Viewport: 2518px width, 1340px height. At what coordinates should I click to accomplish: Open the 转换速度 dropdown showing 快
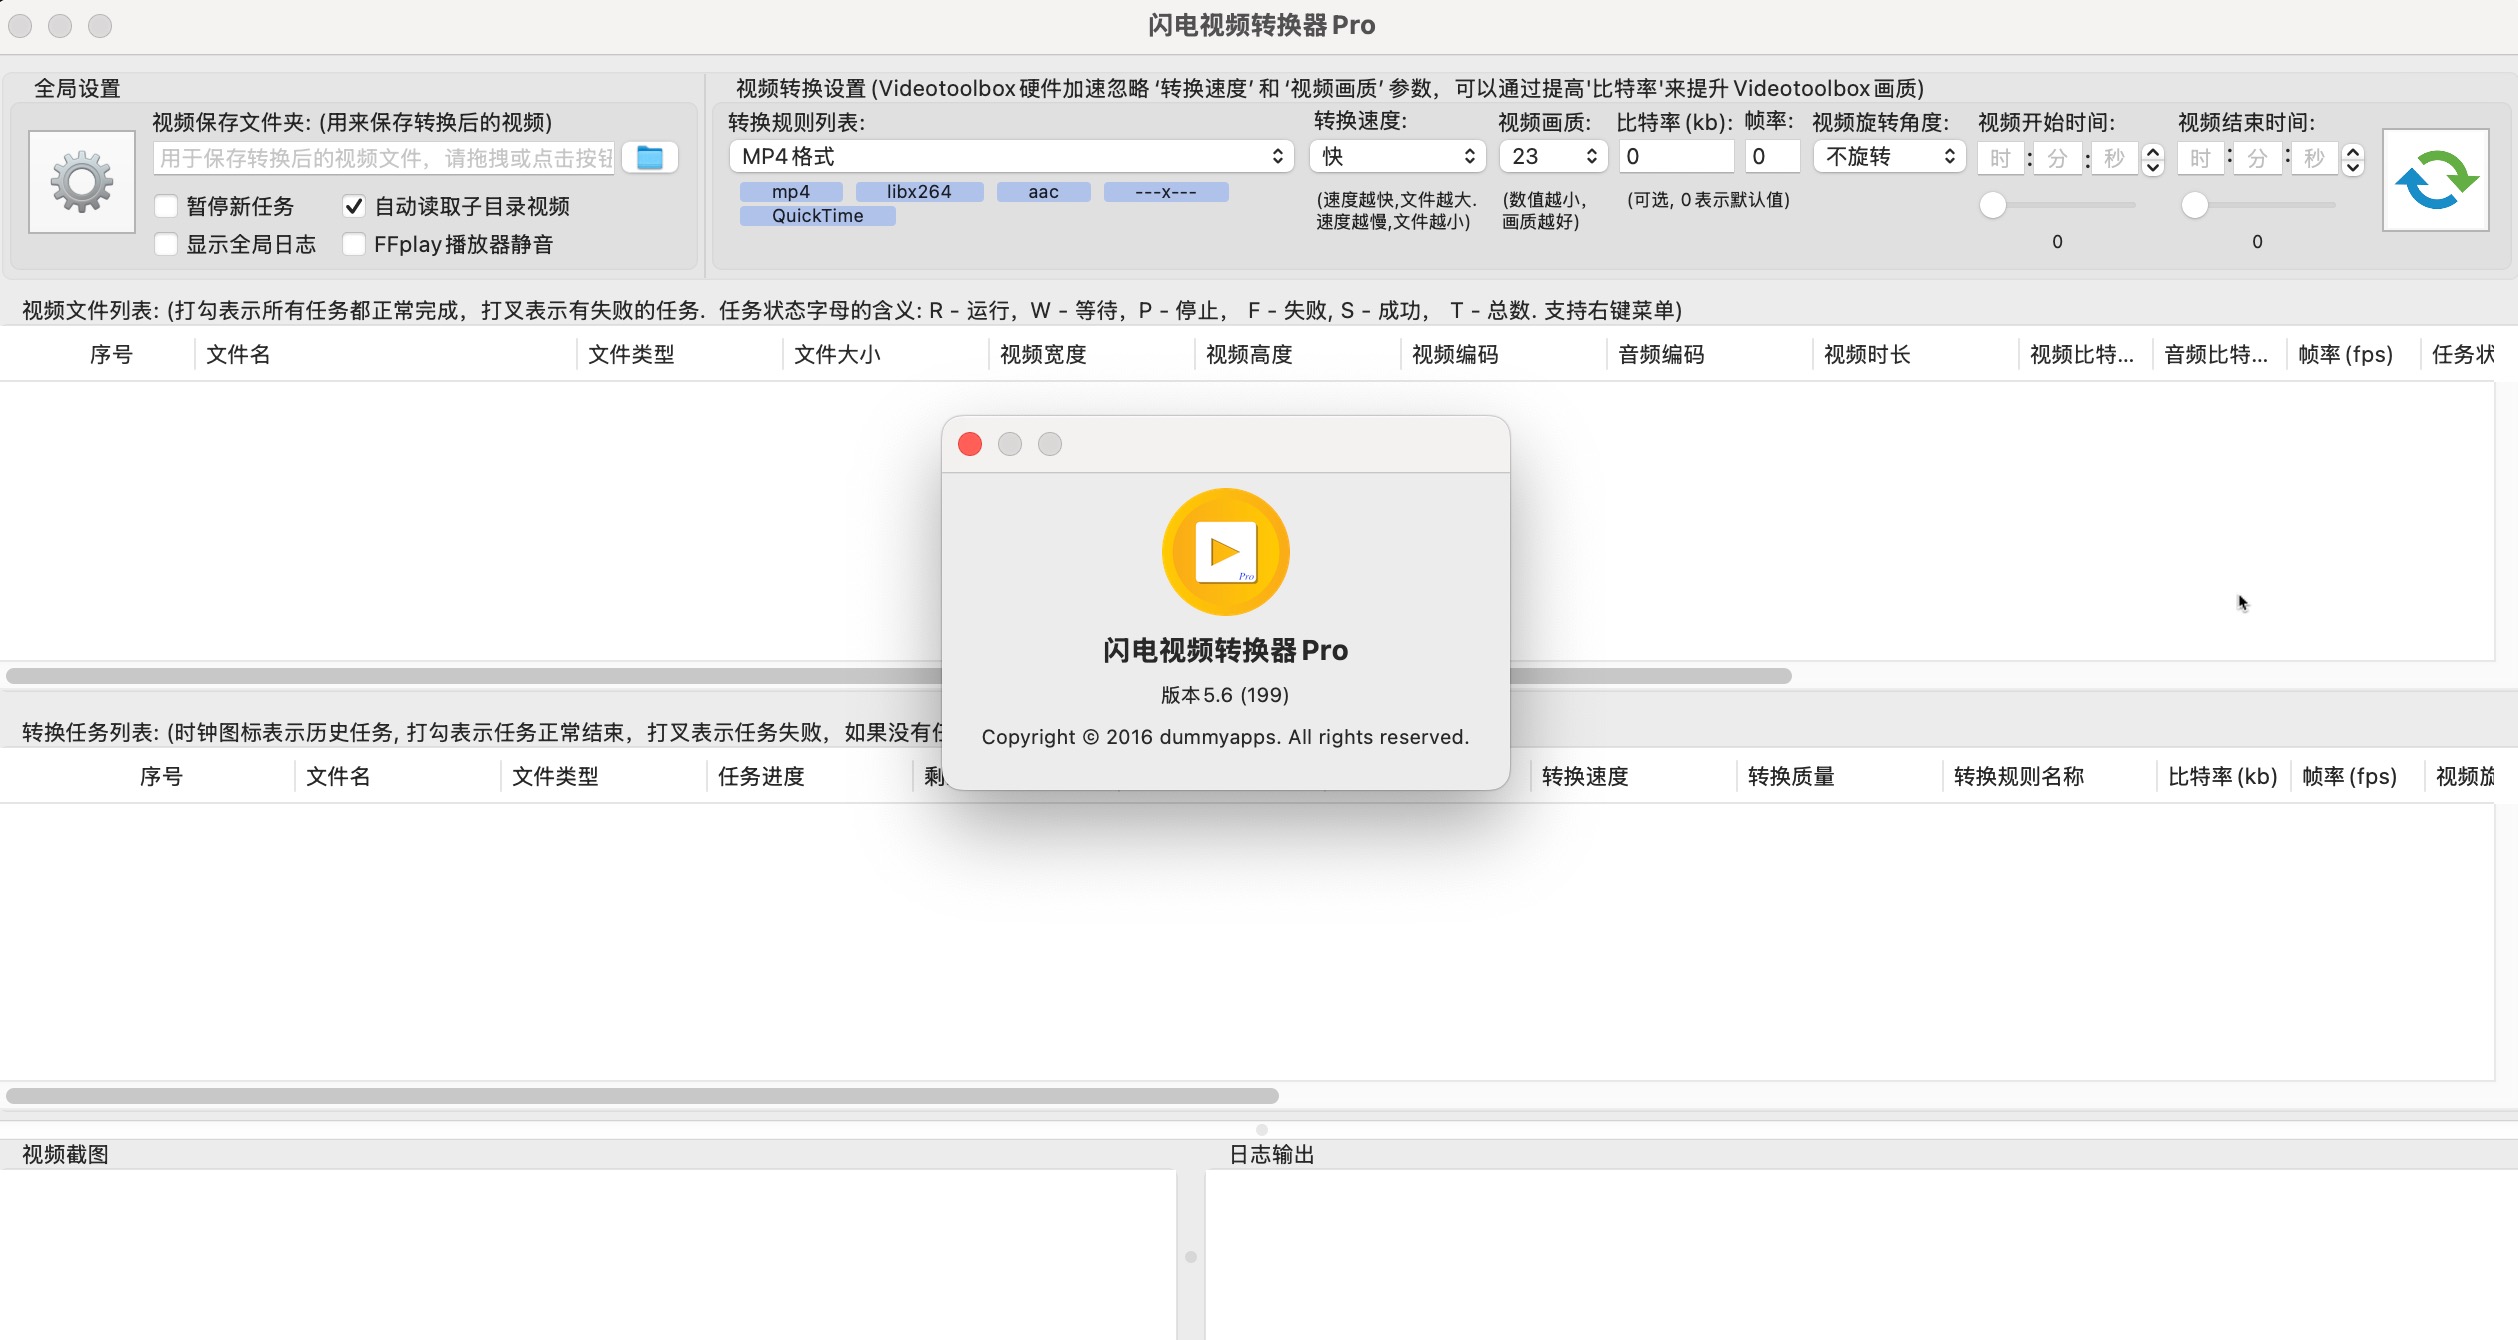(1397, 156)
